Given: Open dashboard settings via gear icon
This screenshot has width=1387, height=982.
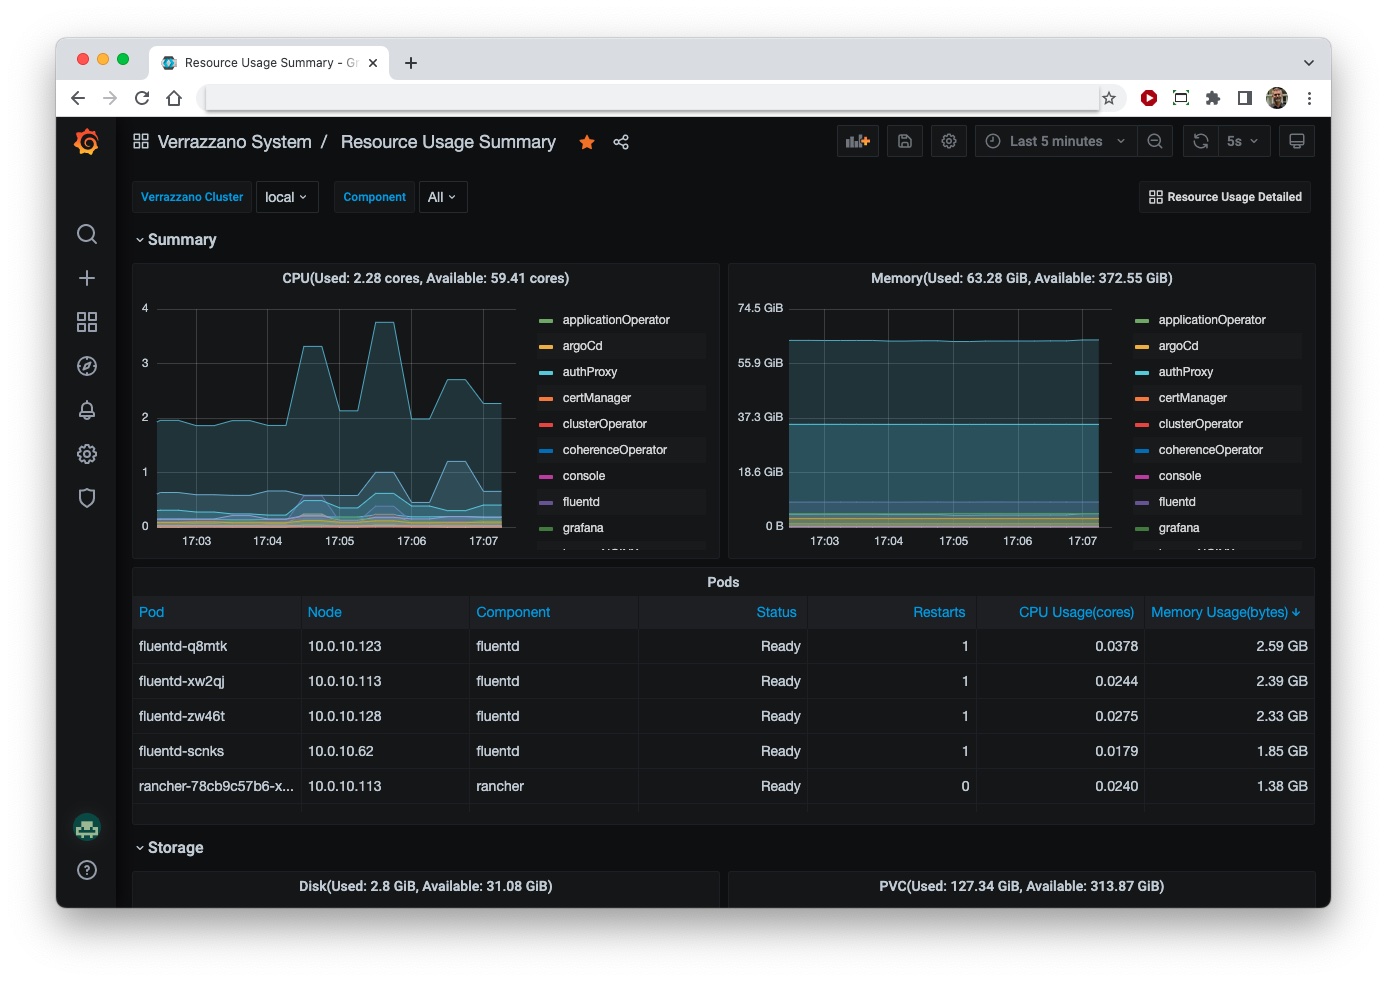Looking at the screenshot, I should pyautogui.click(x=948, y=141).
